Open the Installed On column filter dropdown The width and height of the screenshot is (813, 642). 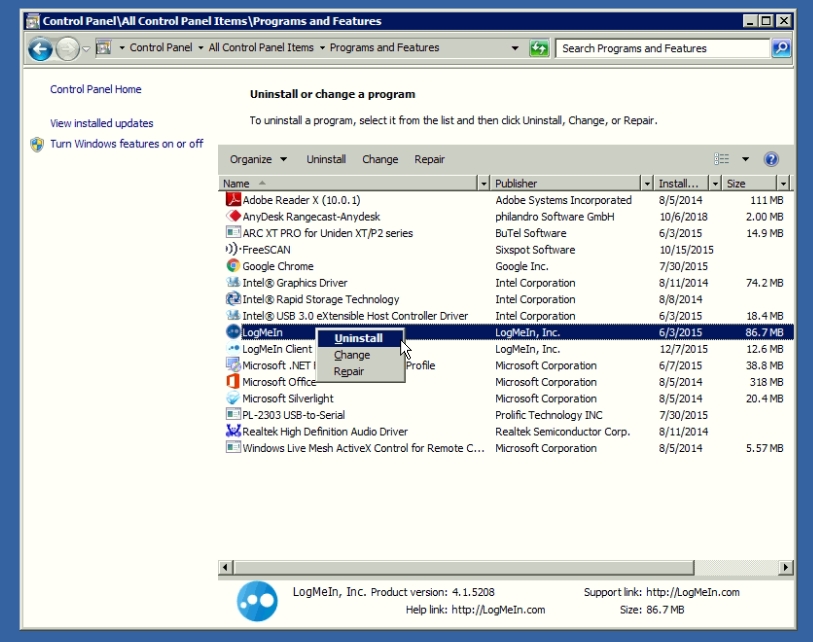click(716, 184)
